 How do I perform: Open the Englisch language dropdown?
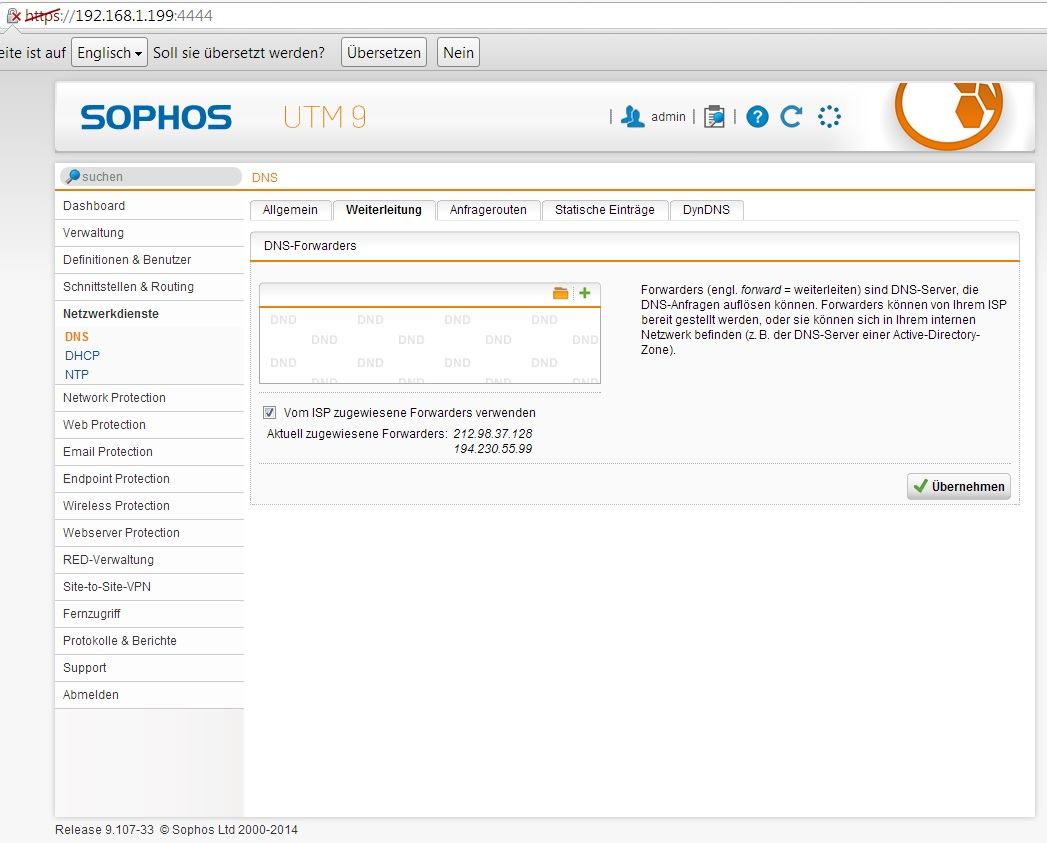(110, 53)
